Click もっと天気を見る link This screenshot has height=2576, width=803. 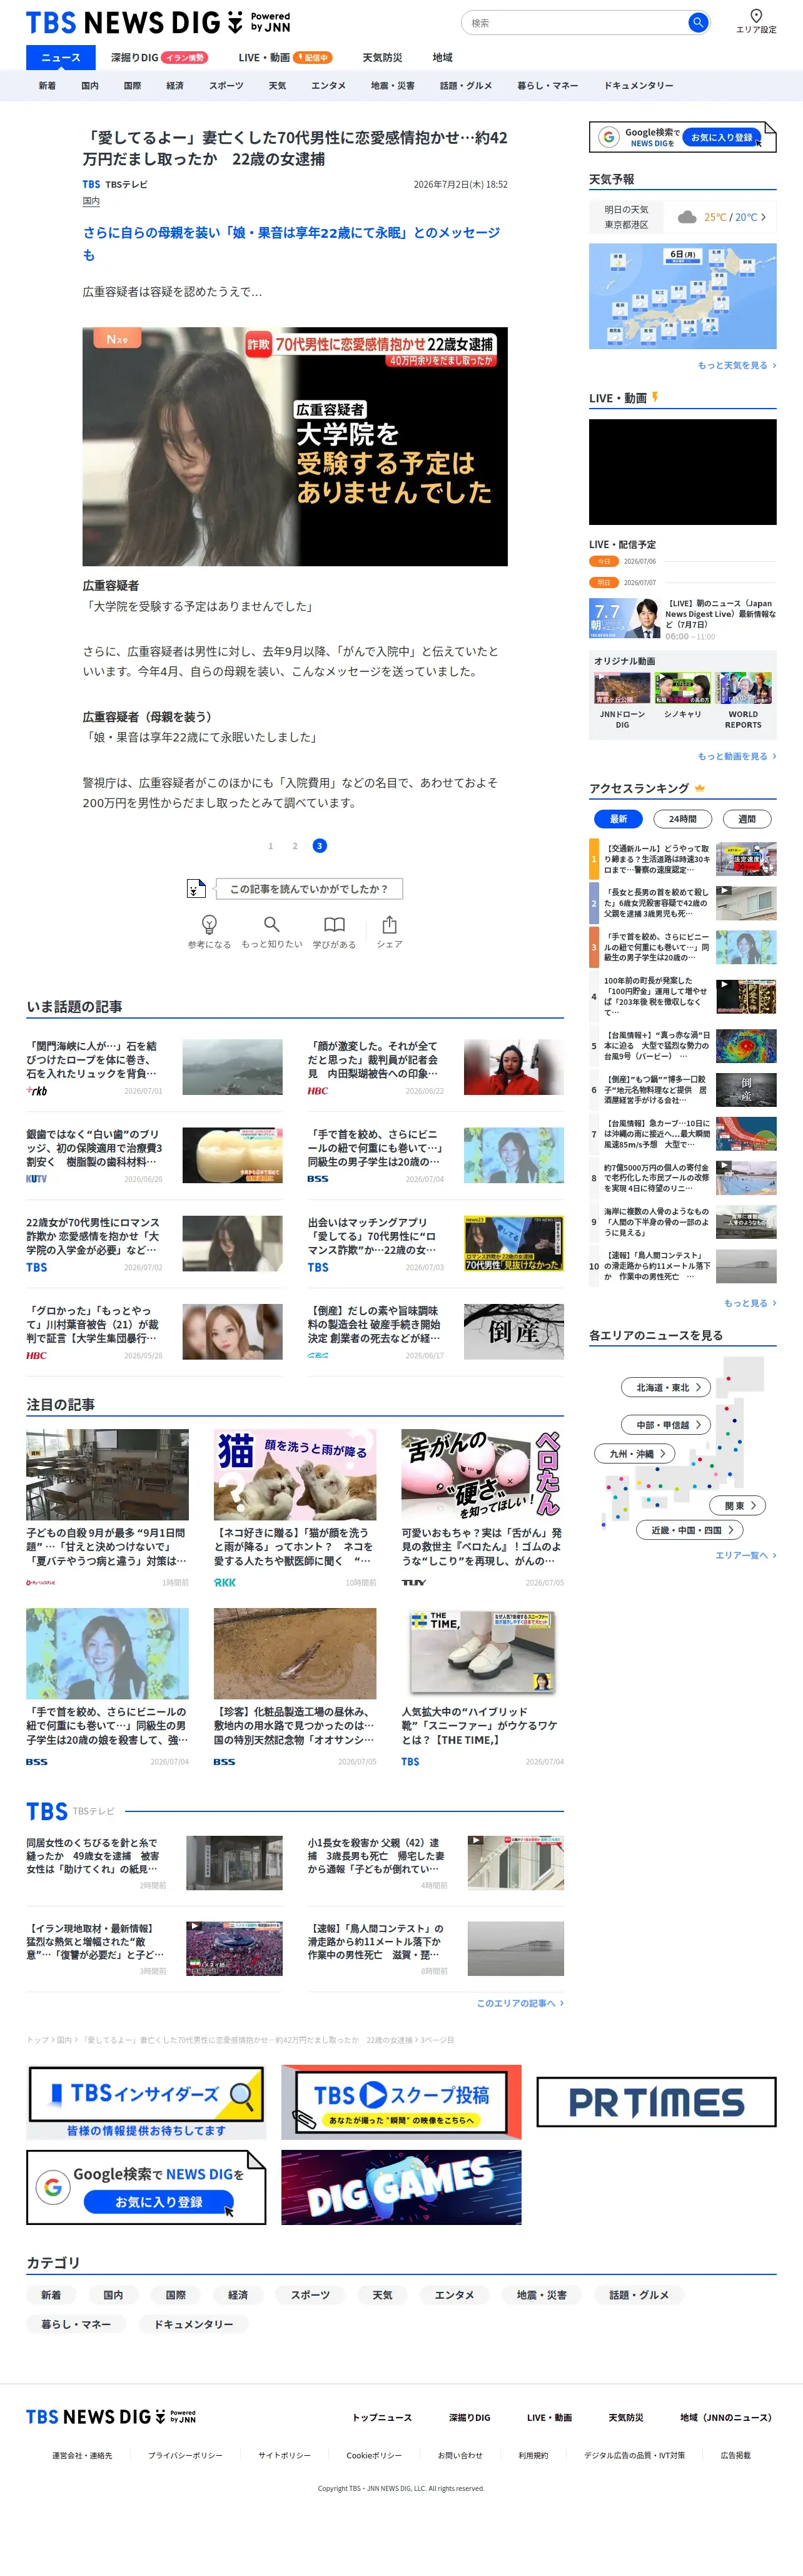[737, 365]
